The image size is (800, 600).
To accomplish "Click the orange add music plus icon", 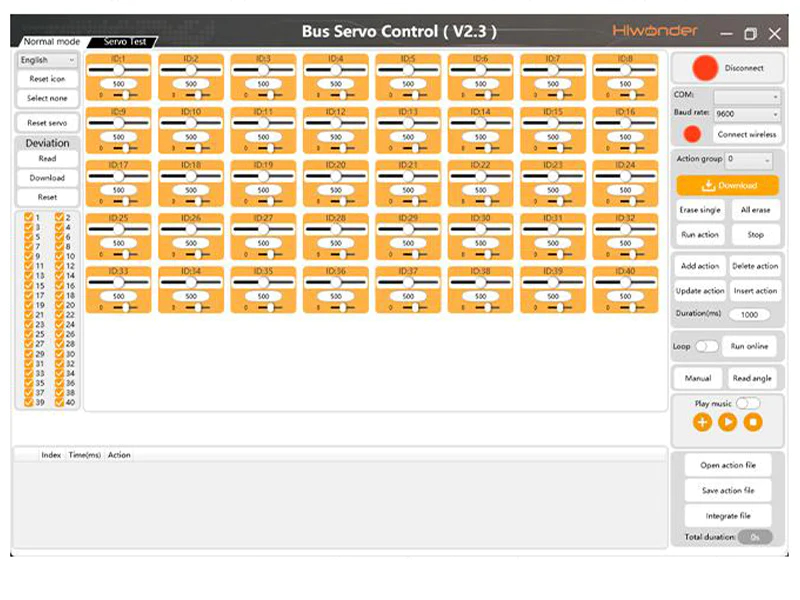I will pyautogui.click(x=702, y=422).
